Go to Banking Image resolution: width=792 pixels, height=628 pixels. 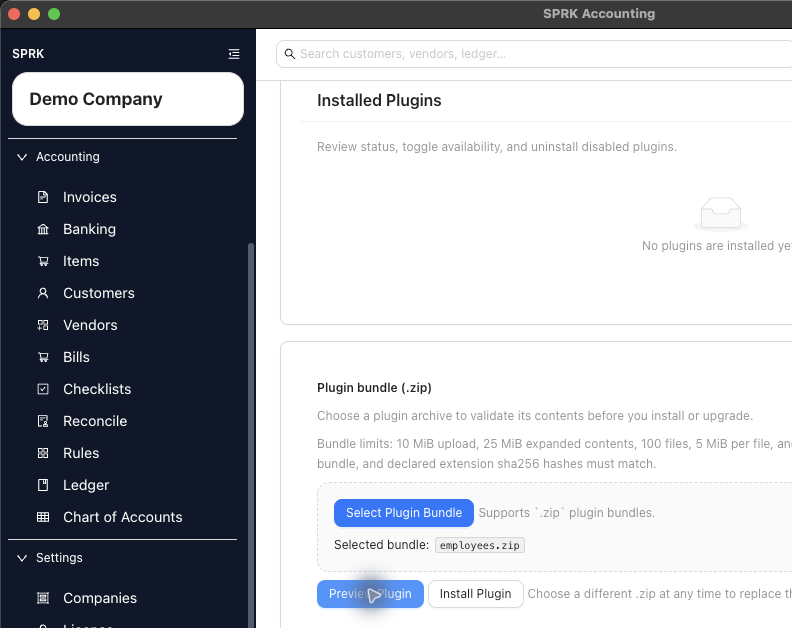89,229
